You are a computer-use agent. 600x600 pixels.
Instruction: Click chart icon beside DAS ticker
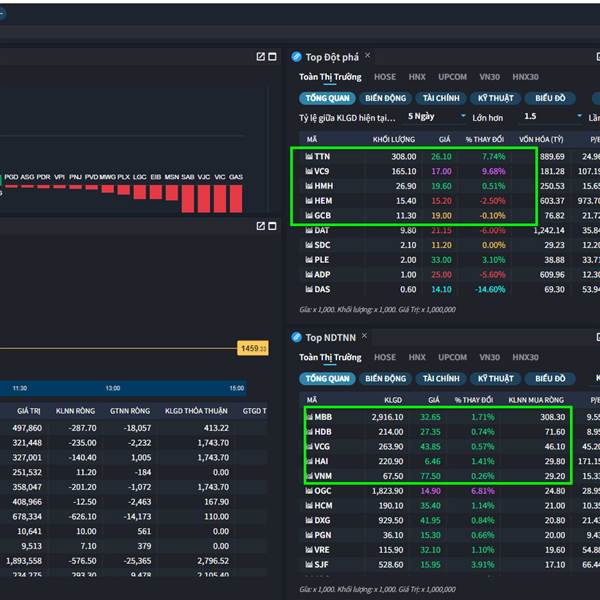point(309,290)
